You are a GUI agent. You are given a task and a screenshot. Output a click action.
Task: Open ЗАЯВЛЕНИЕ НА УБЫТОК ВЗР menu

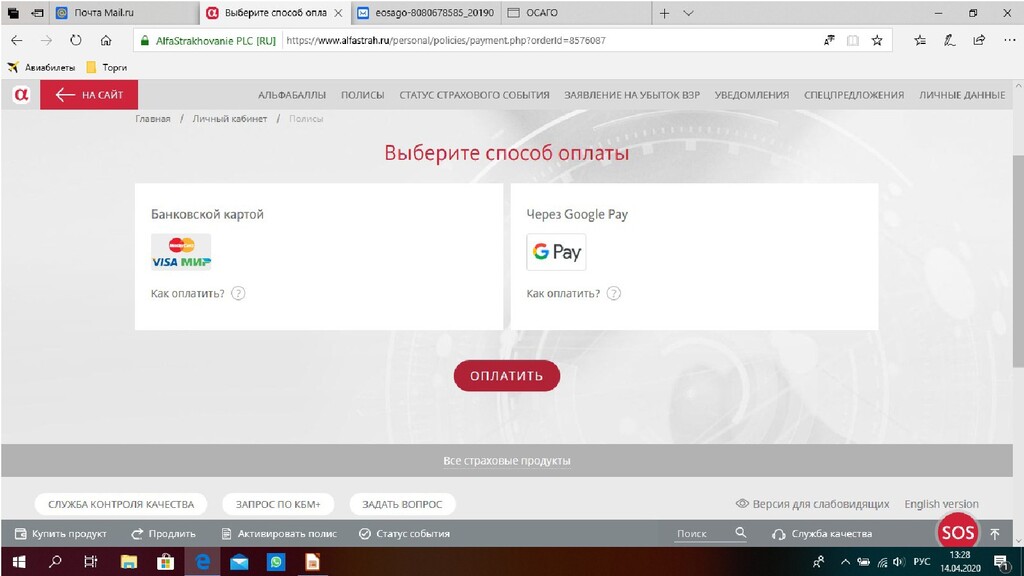(632, 95)
